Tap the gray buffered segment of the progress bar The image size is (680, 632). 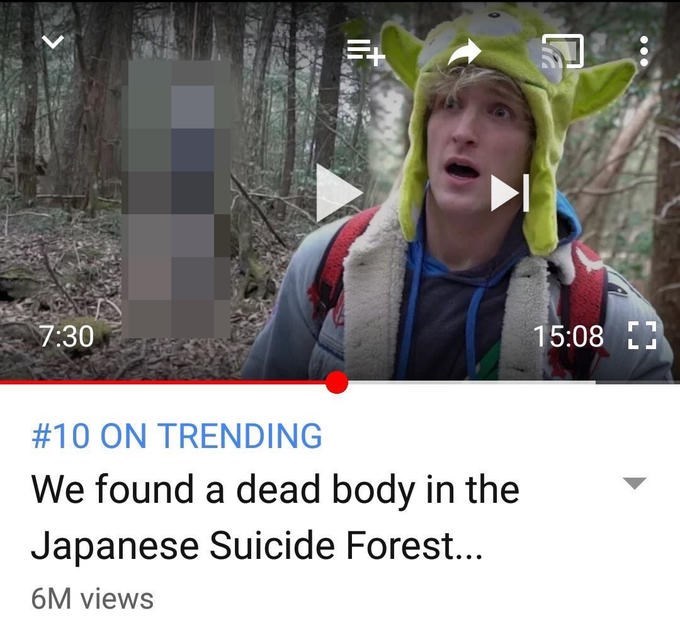coord(472,382)
